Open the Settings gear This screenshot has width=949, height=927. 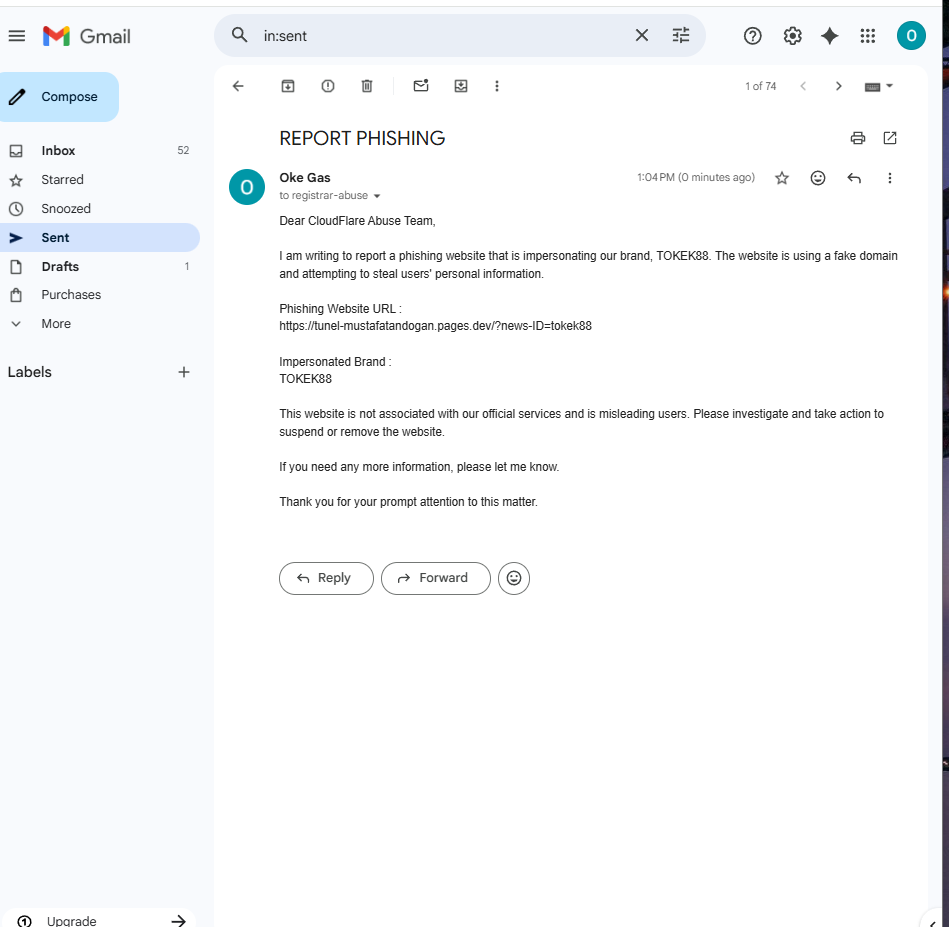pos(792,36)
